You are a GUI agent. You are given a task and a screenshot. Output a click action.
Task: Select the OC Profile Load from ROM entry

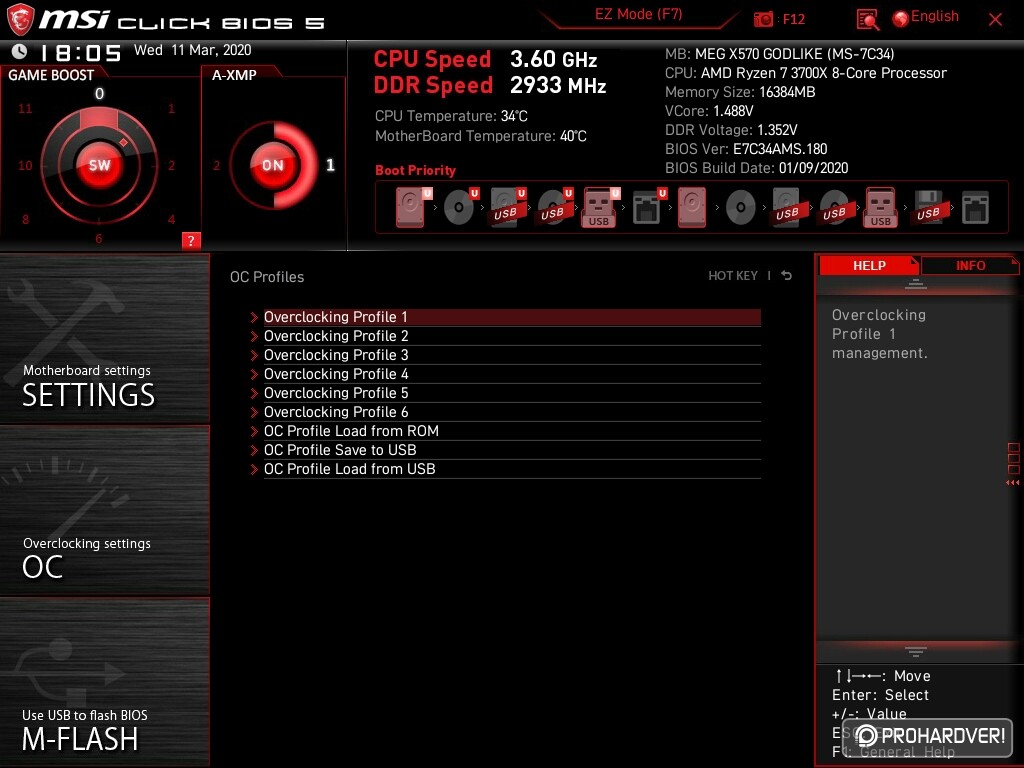click(512, 430)
